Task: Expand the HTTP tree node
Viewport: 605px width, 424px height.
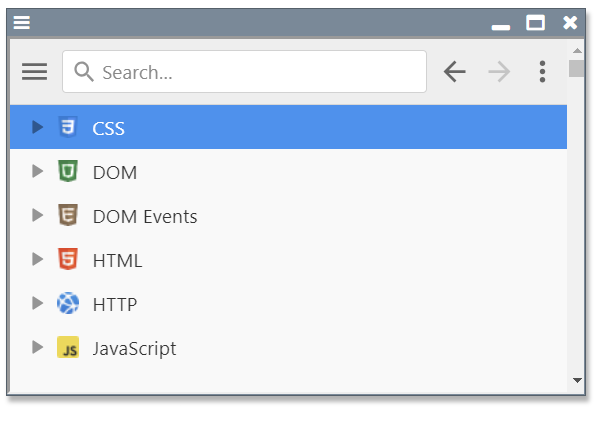Action: pyautogui.click(x=38, y=303)
